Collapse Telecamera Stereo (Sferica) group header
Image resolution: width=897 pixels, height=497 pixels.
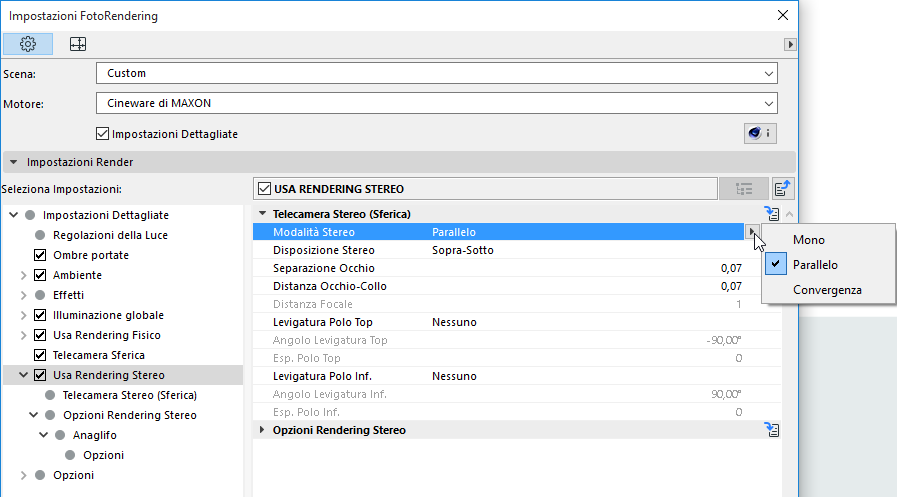point(263,213)
